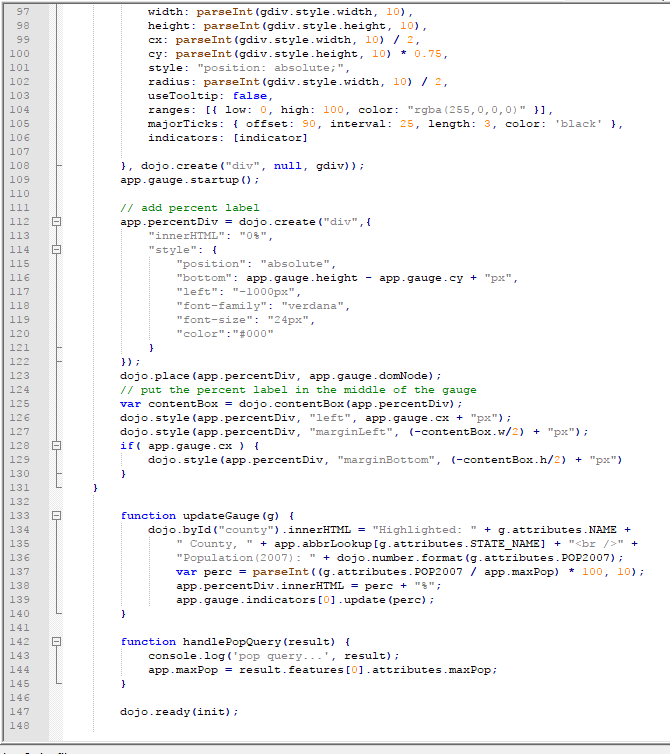This screenshot has width=670, height=754.
Task: Click 'contentBox' variable declaration on line 125
Action: (183, 404)
